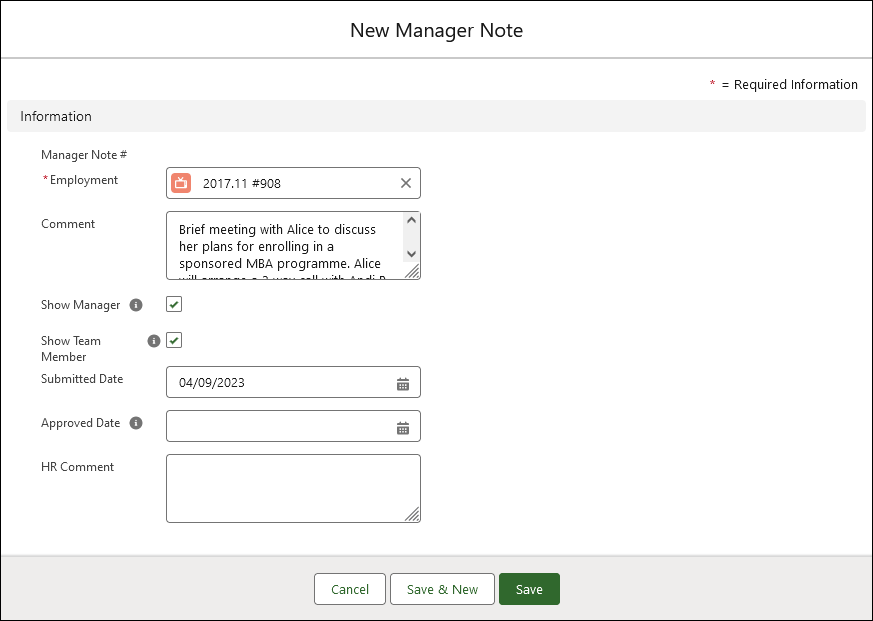Click into the HR Comment text area

[293, 488]
